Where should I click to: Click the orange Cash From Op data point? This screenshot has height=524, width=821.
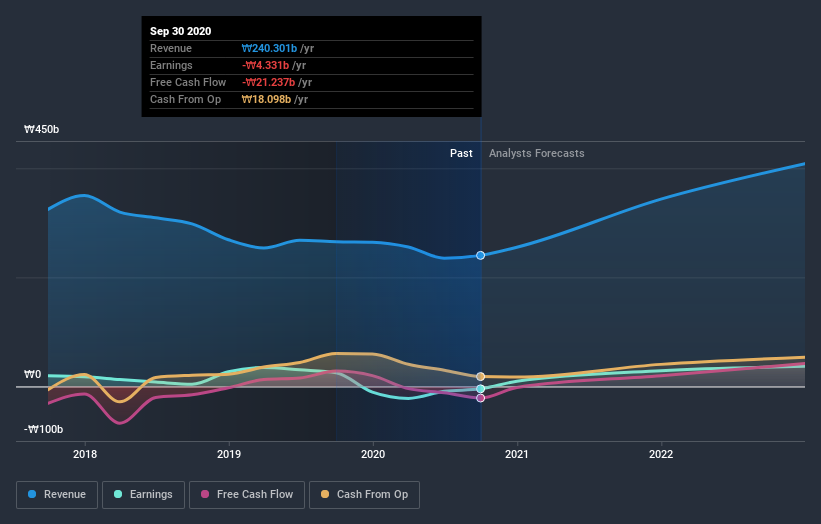[x=480, y=376]
